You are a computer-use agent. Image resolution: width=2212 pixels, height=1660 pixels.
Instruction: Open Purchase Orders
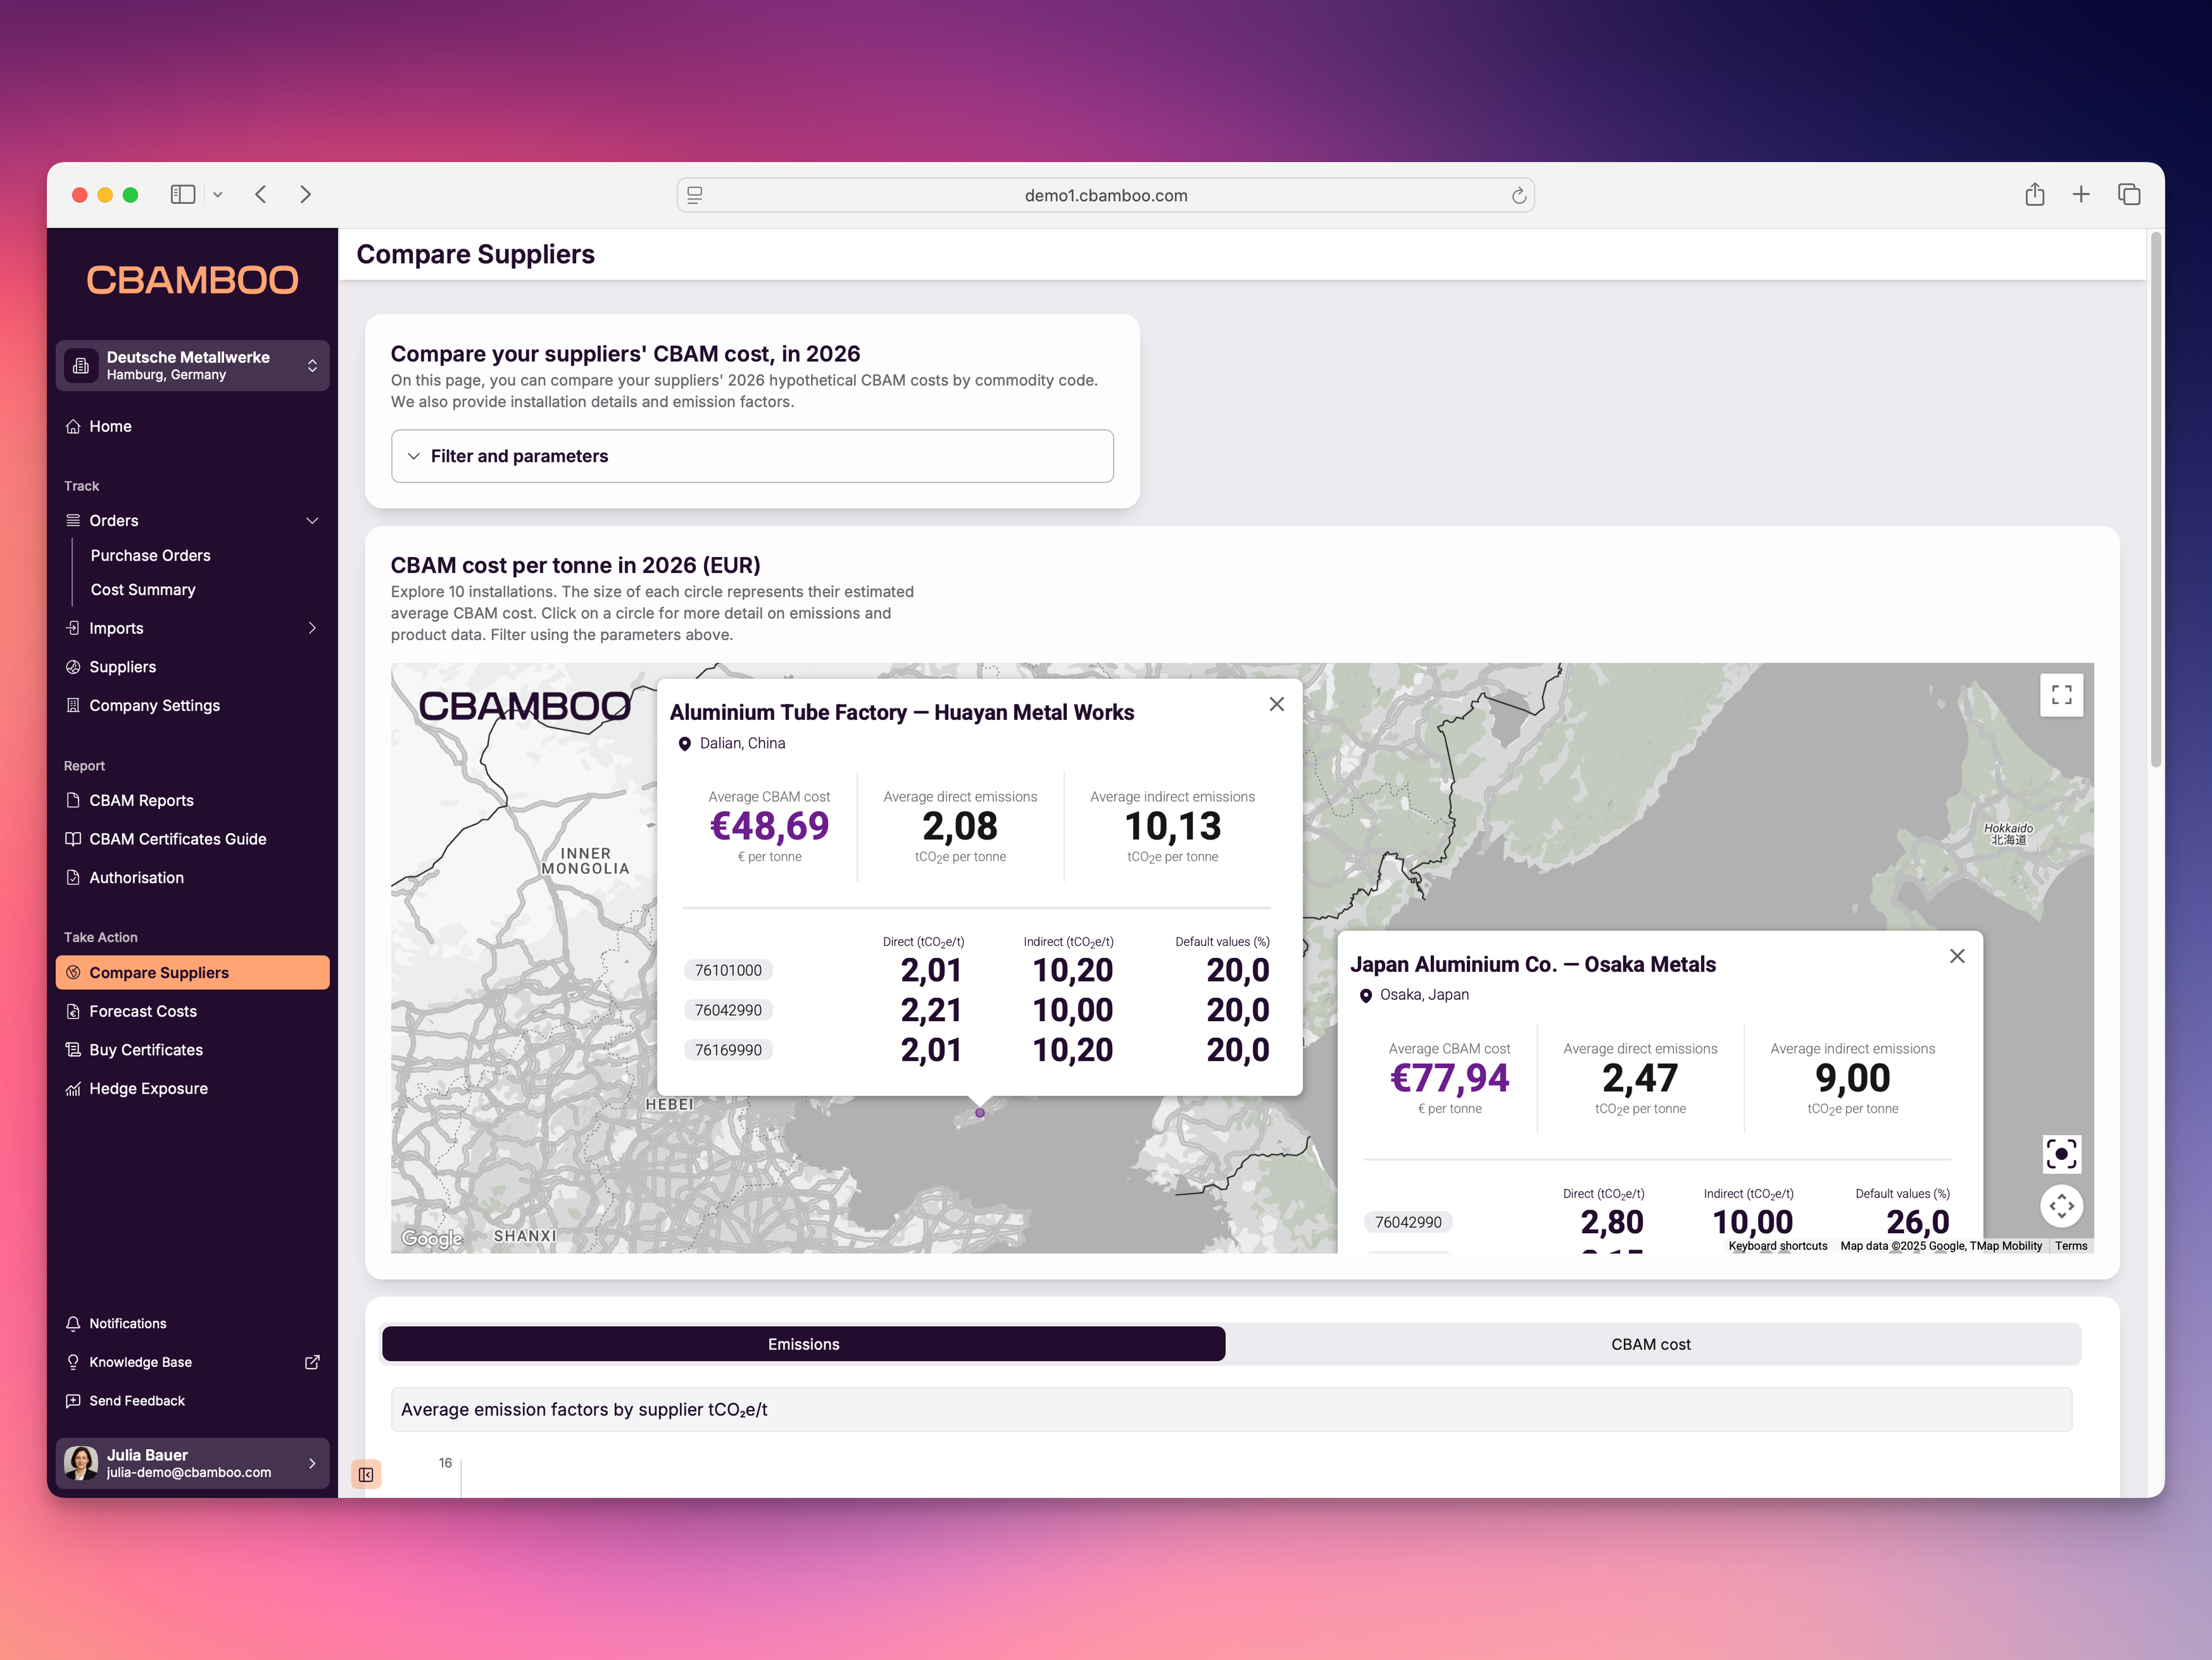(x=150, y=555)
